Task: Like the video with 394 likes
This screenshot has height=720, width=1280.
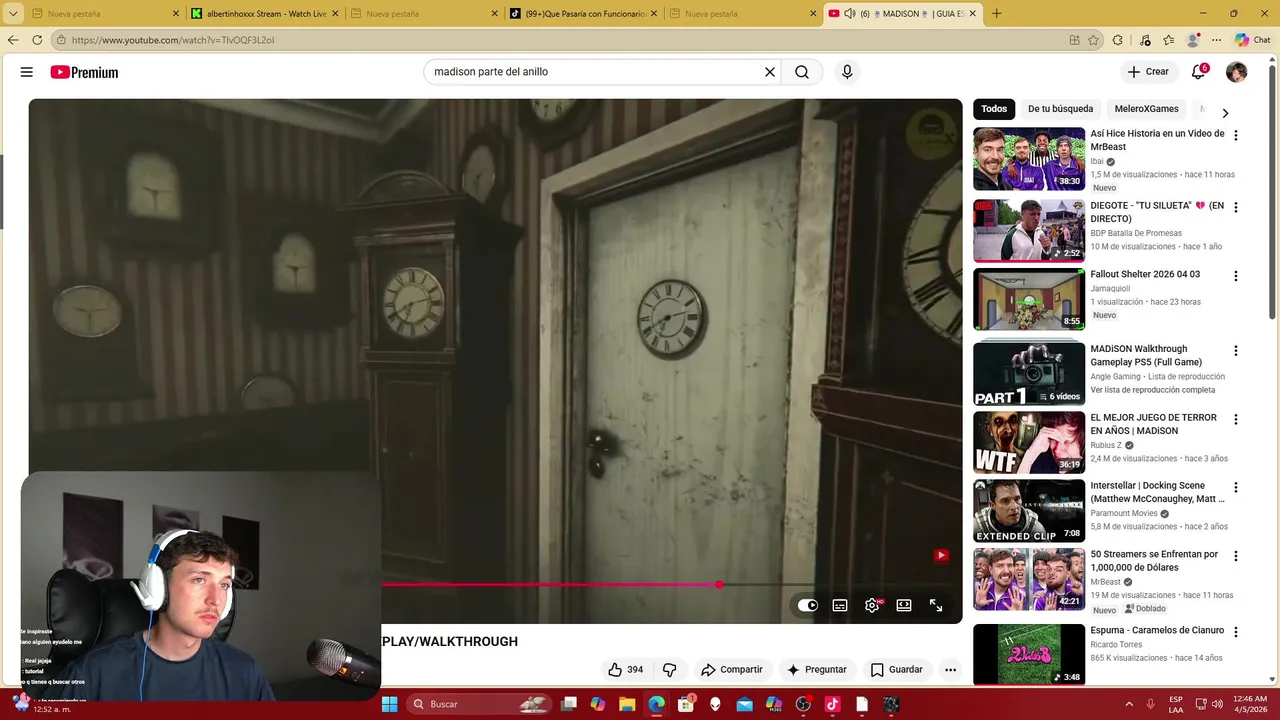Action: (626, 670)
